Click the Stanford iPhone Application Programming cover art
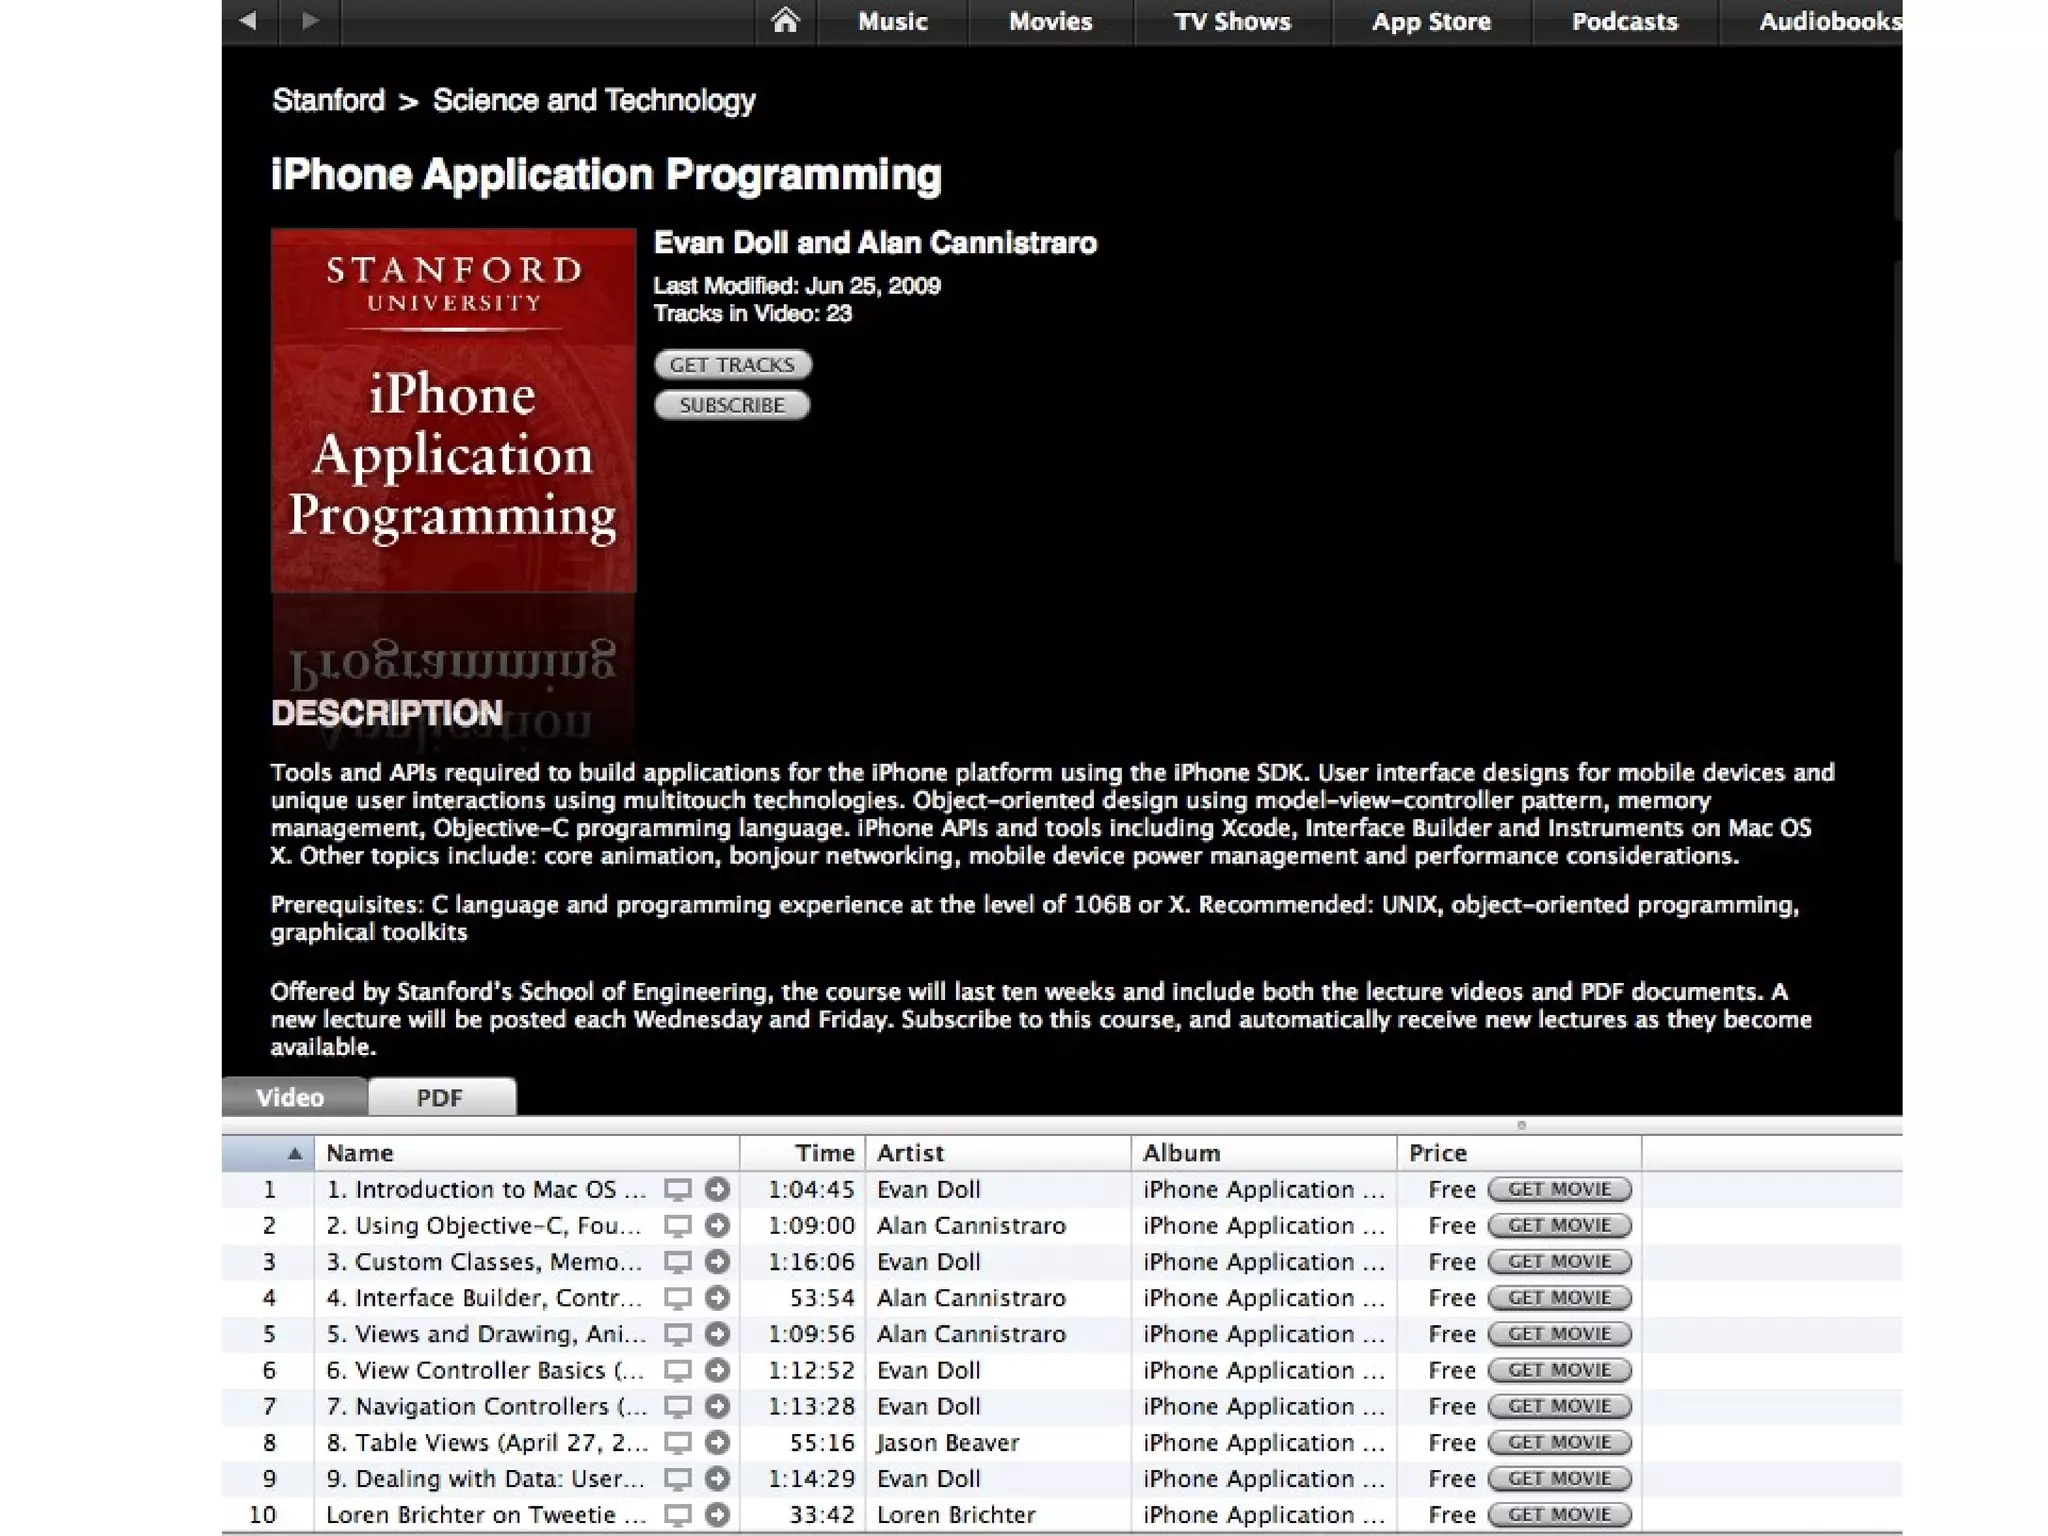The image size is (2048, 1536). pos(453,410)
